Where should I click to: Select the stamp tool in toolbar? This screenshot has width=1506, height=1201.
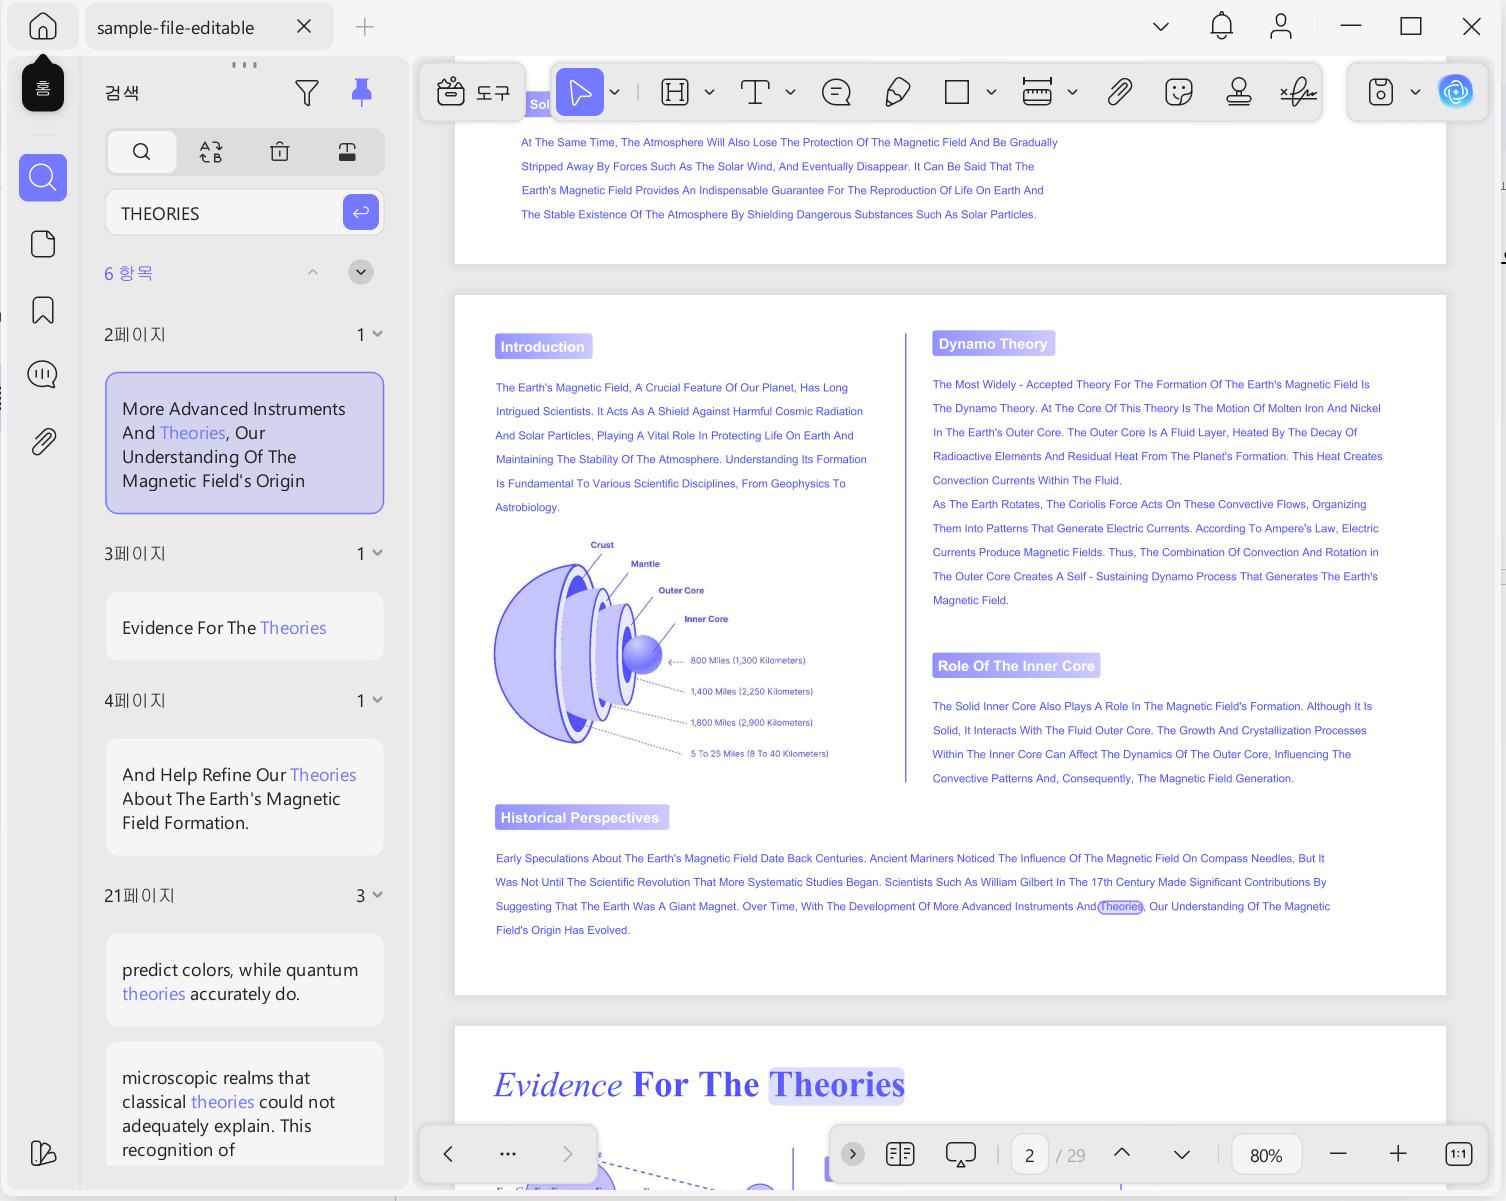1239,93
